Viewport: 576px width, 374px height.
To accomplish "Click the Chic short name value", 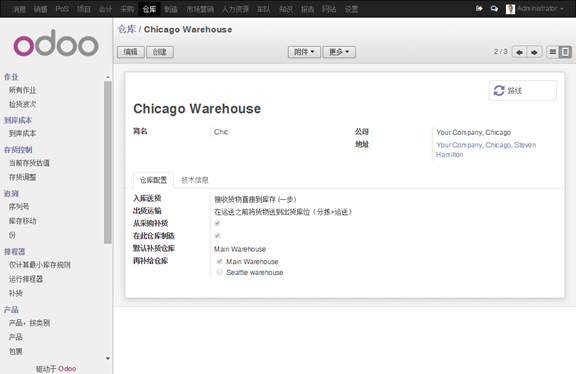I will 221,132.
